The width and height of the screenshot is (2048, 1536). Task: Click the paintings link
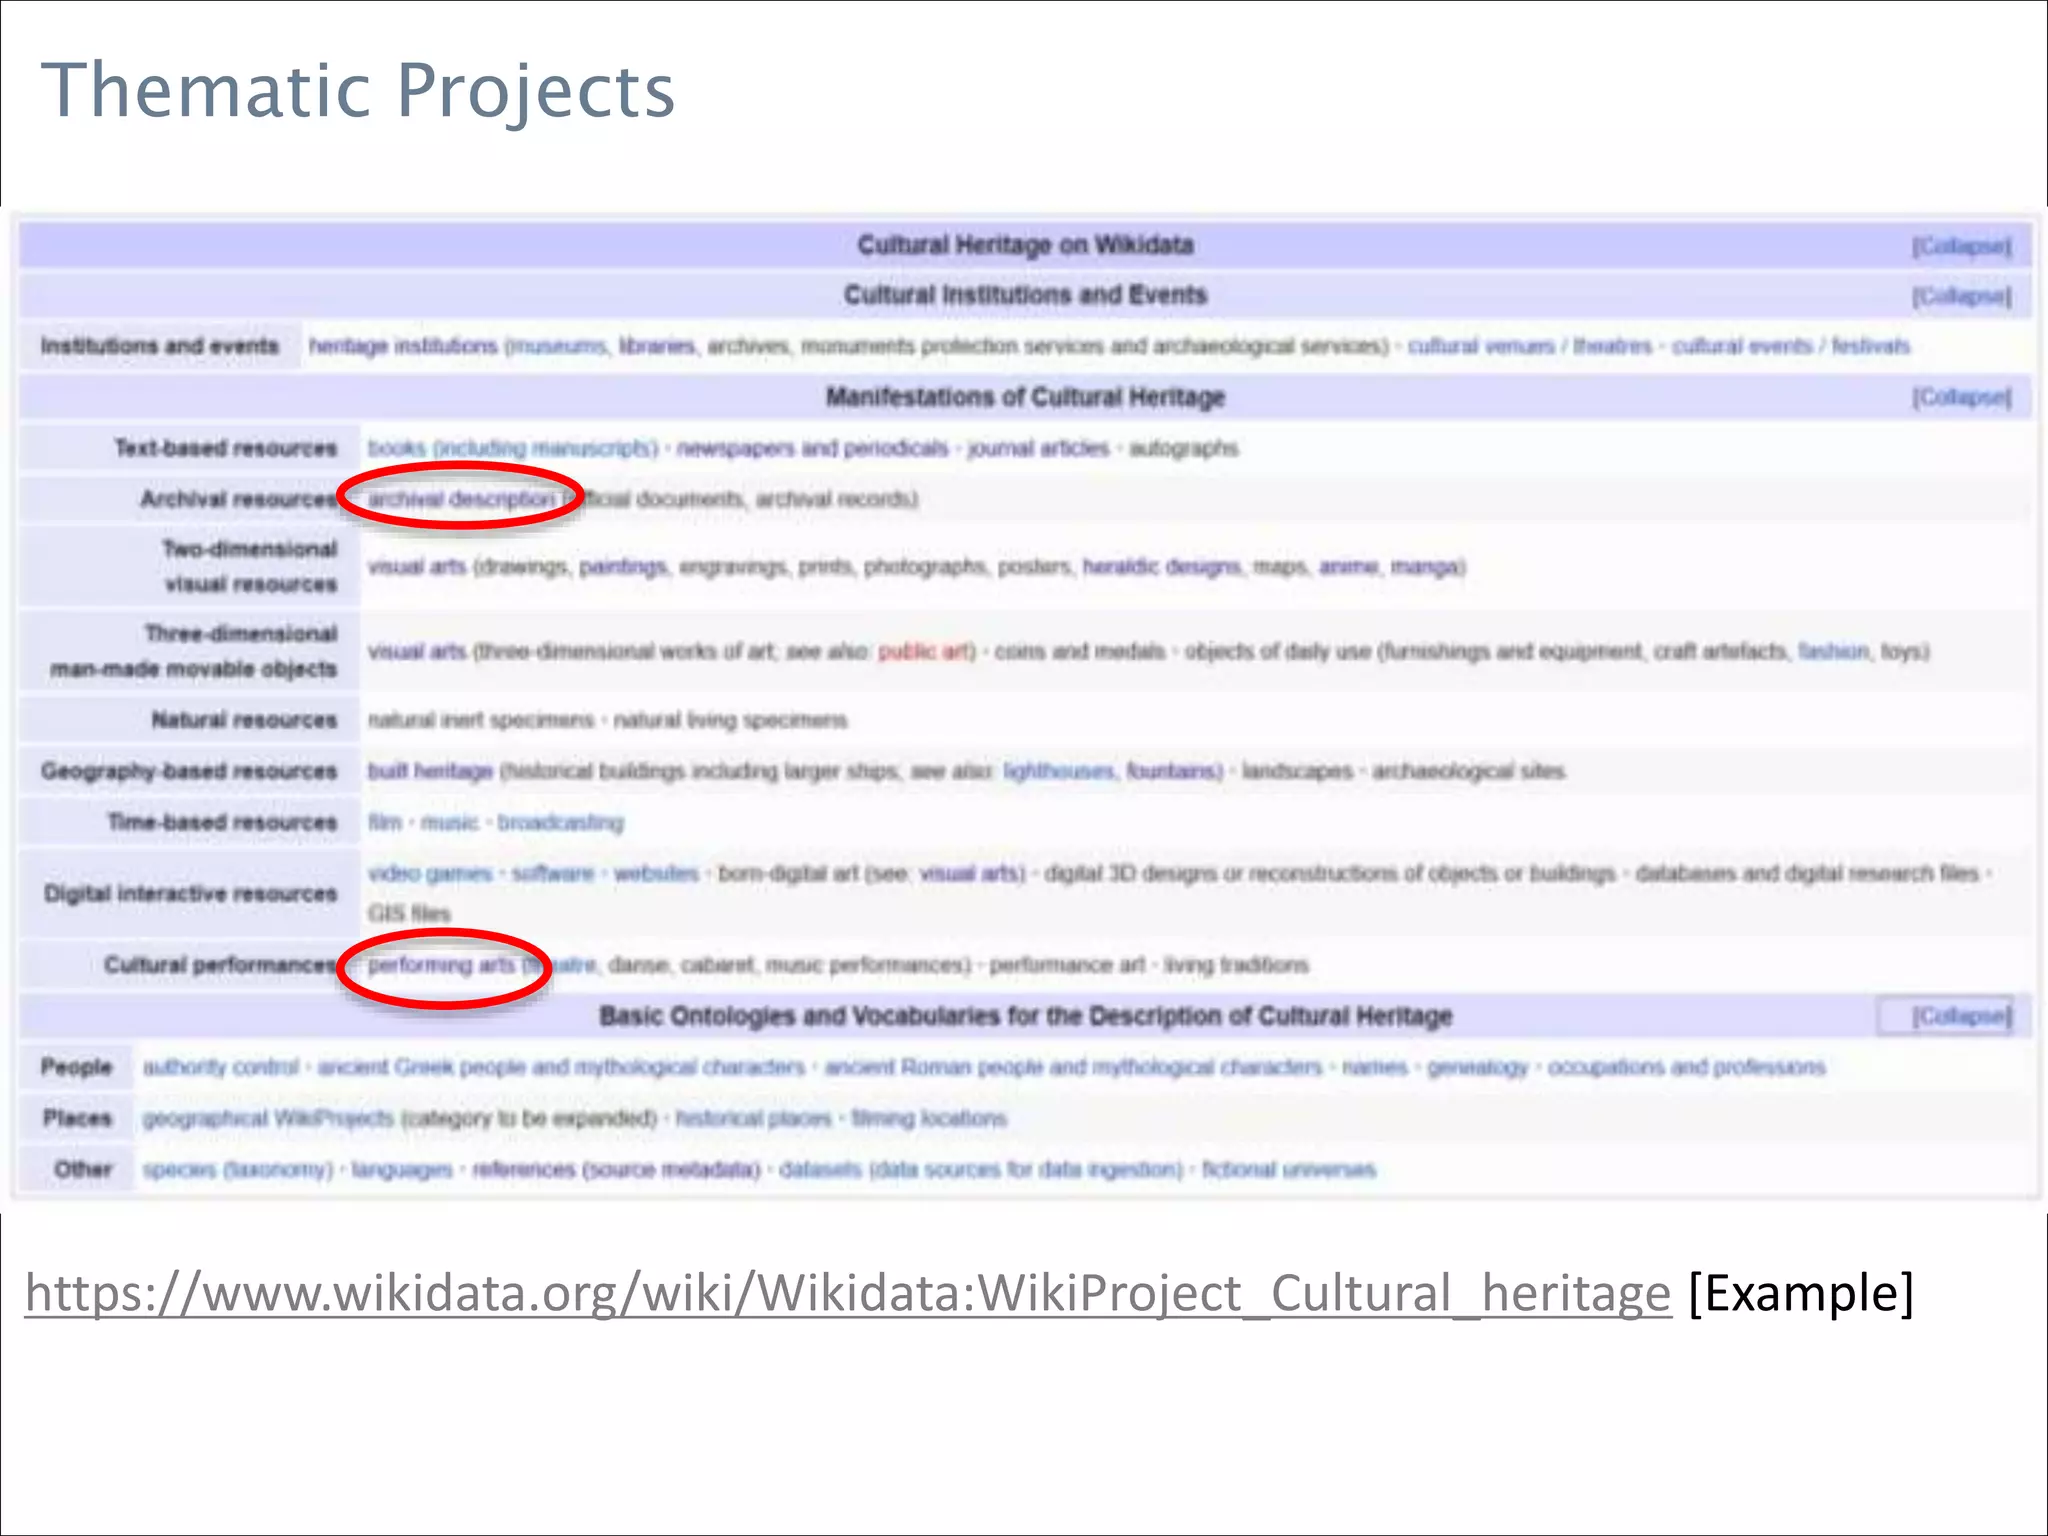coord(622,567)
